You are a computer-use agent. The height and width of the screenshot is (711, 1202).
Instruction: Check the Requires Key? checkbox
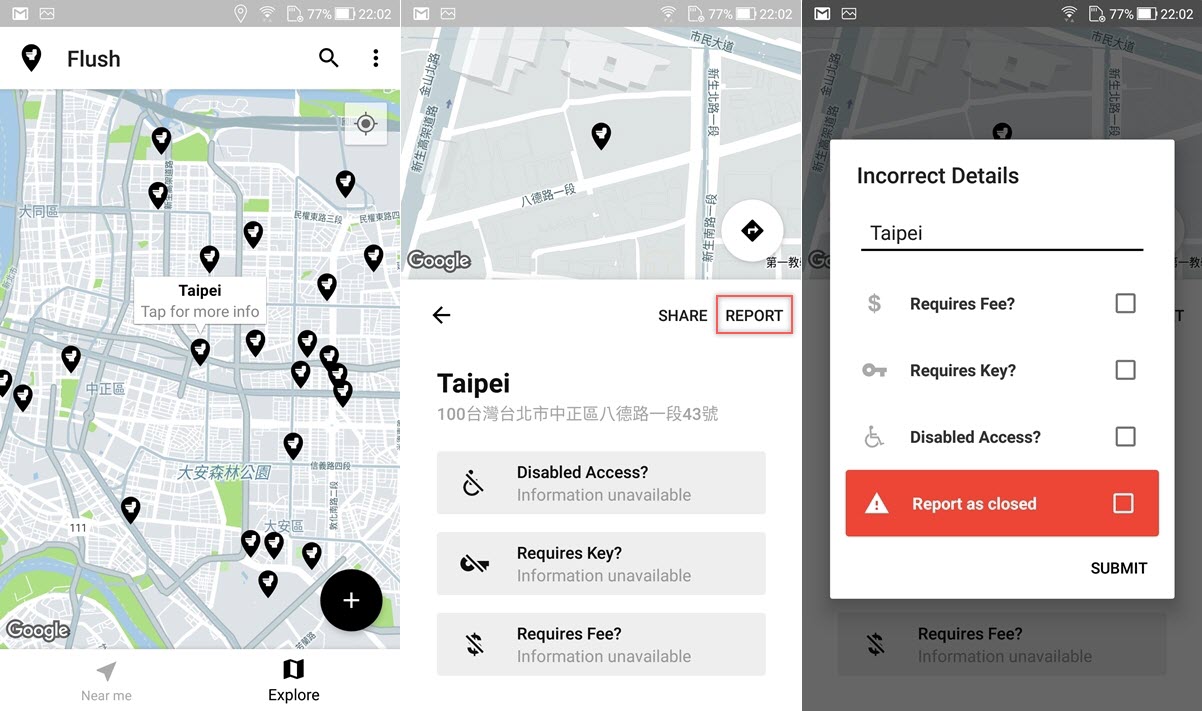[1125, 370]
